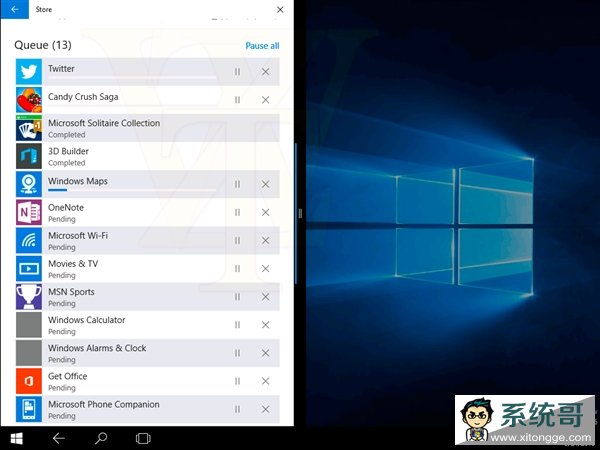Pause Candy Crush Saga download
Image resolution: width=600 pixels, height=450 pixels.
tap(237, 100)
